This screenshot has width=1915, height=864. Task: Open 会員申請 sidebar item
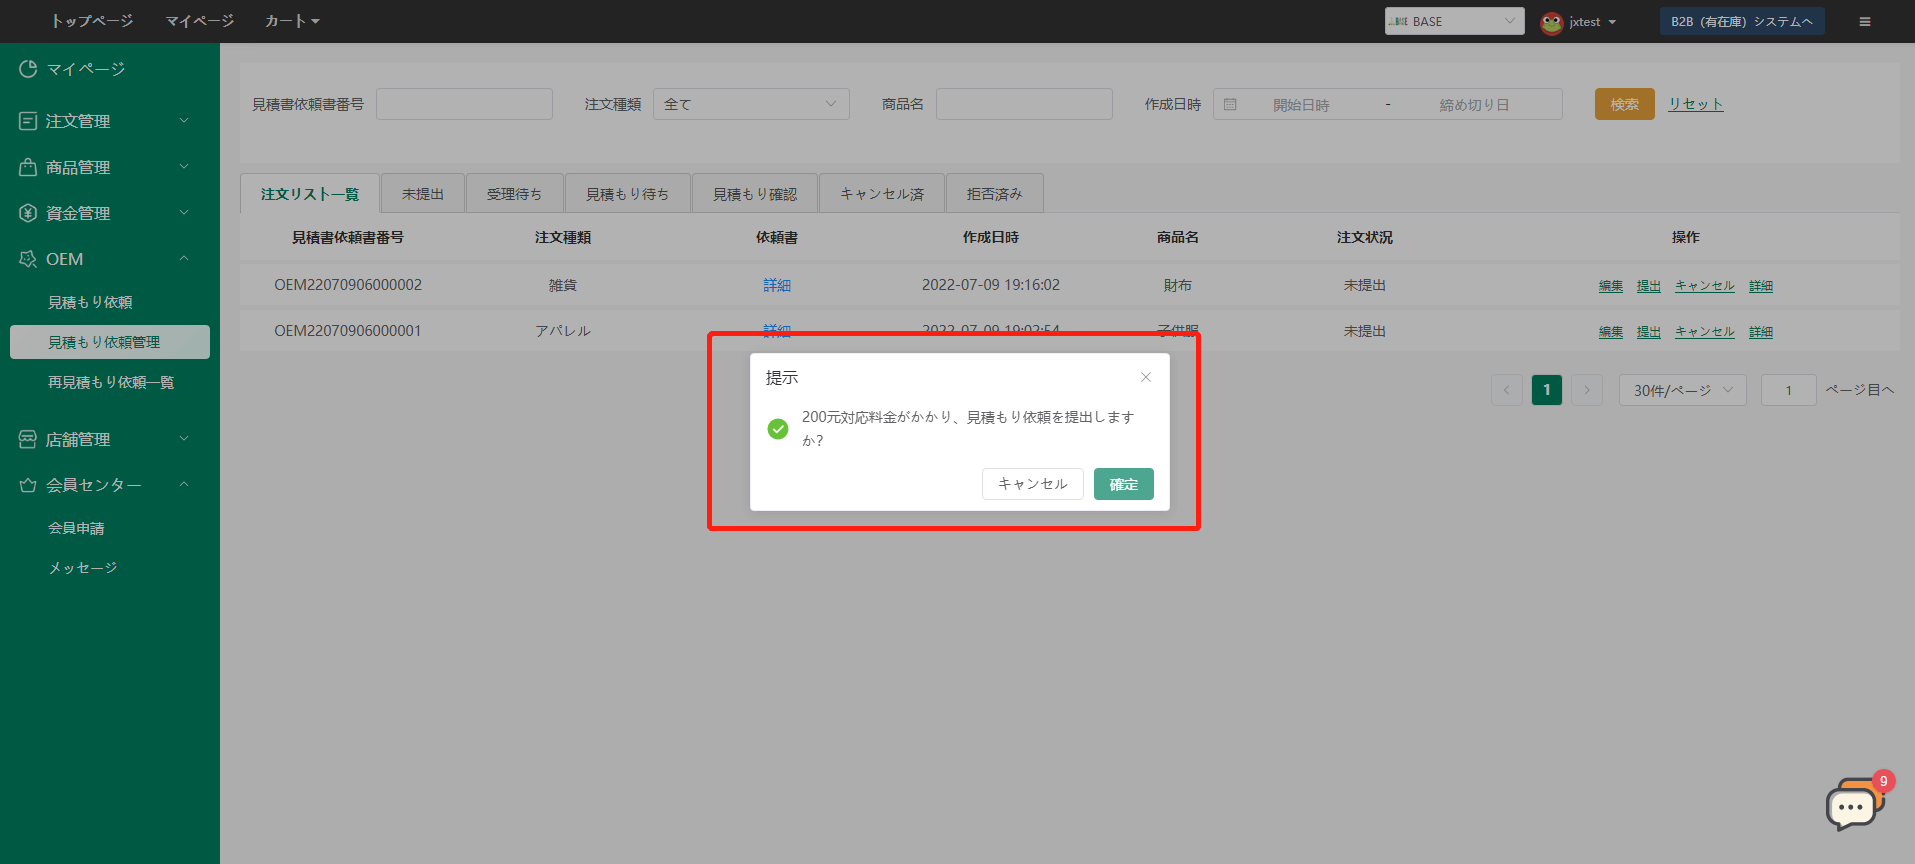point(76,528)
